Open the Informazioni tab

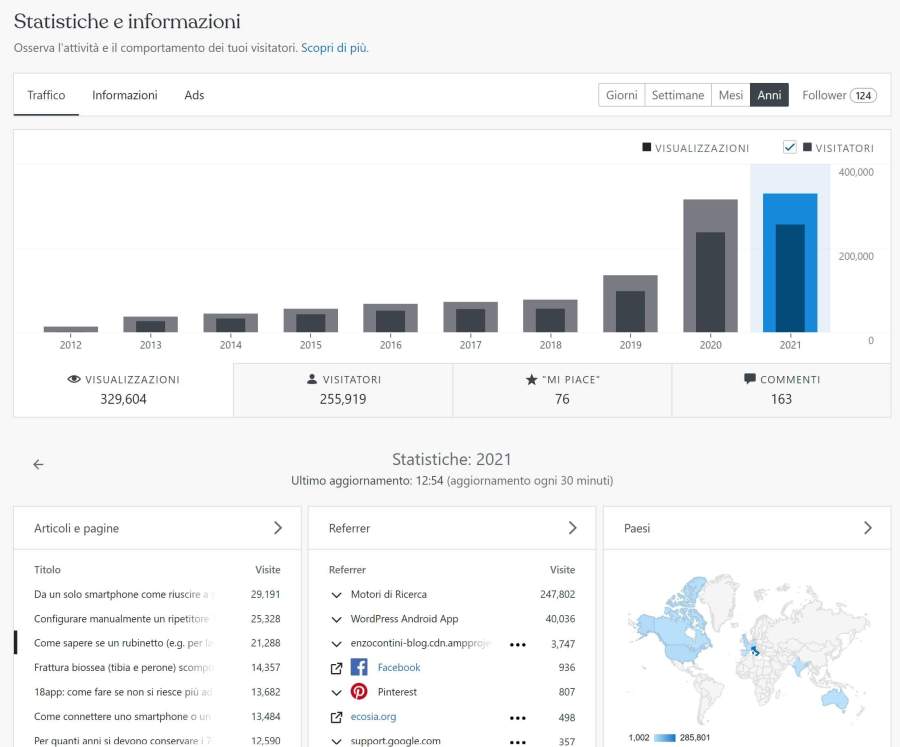click(125, 95)
